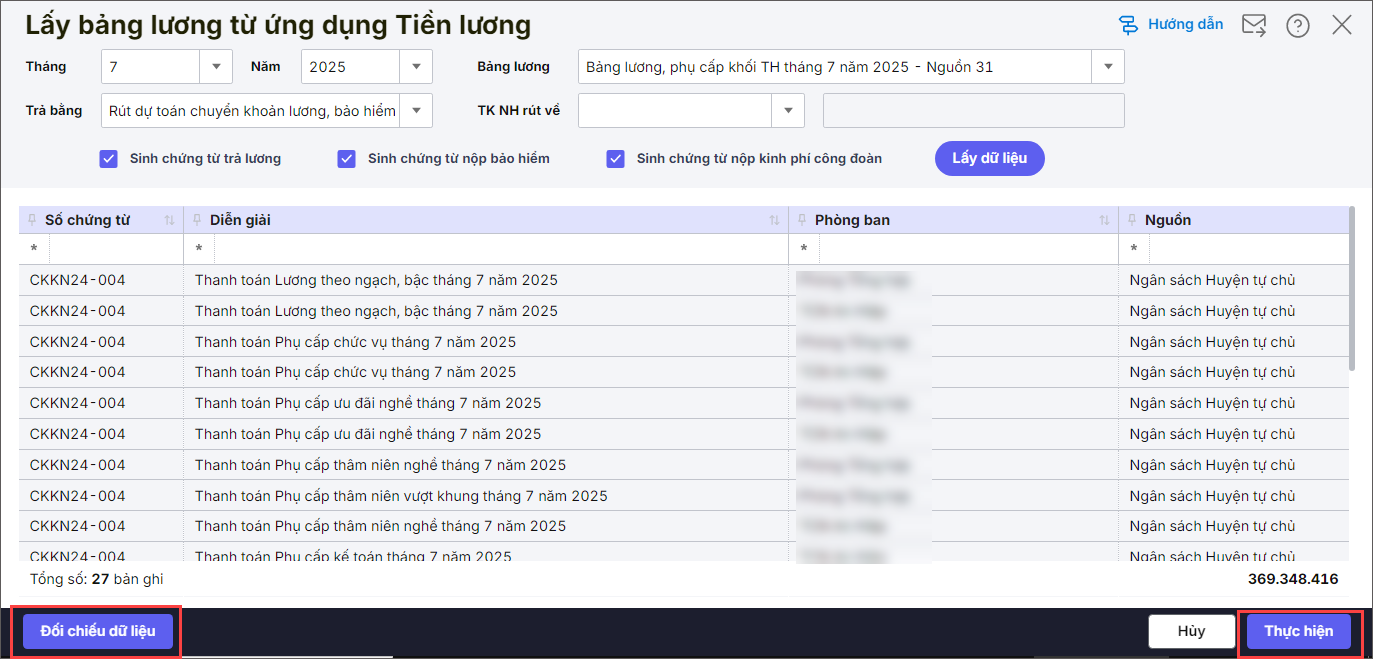This screenshot has height=659, width=1373.
Task: Click the Hủy button
Action: (1191, 631)
